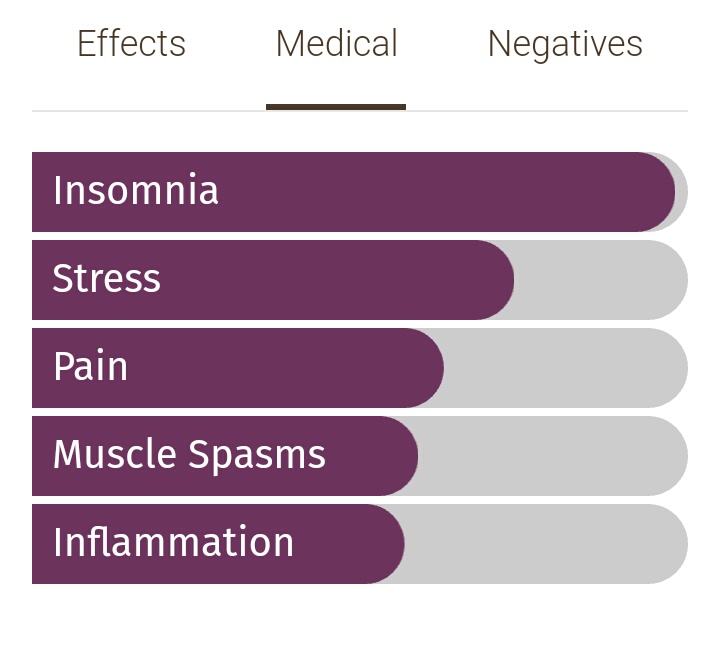Click the Insomnia label text
This screenshot has height=667, width=720.
(135, 189)
